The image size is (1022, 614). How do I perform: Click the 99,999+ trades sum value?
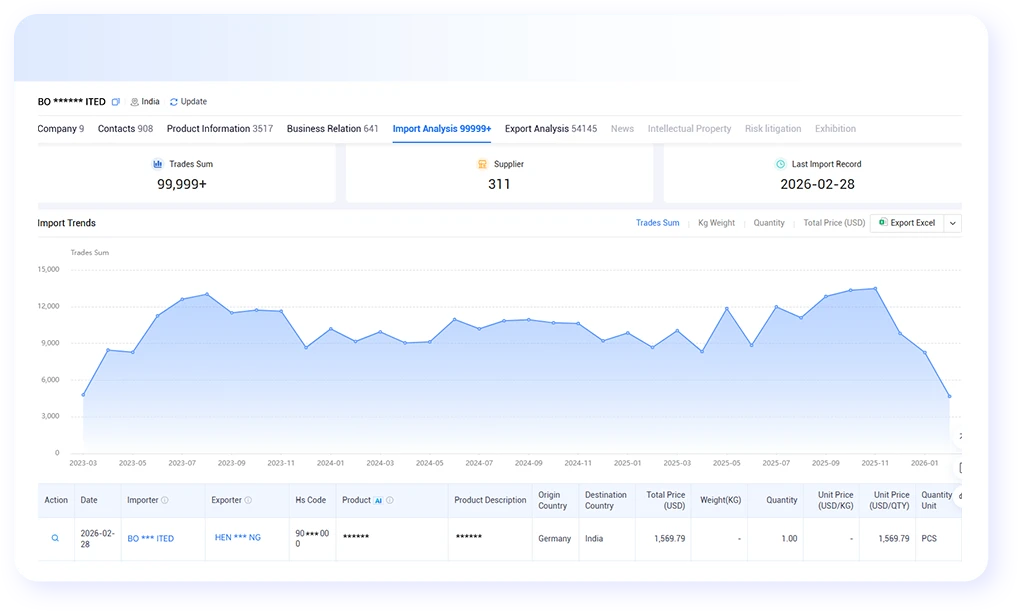182,184
